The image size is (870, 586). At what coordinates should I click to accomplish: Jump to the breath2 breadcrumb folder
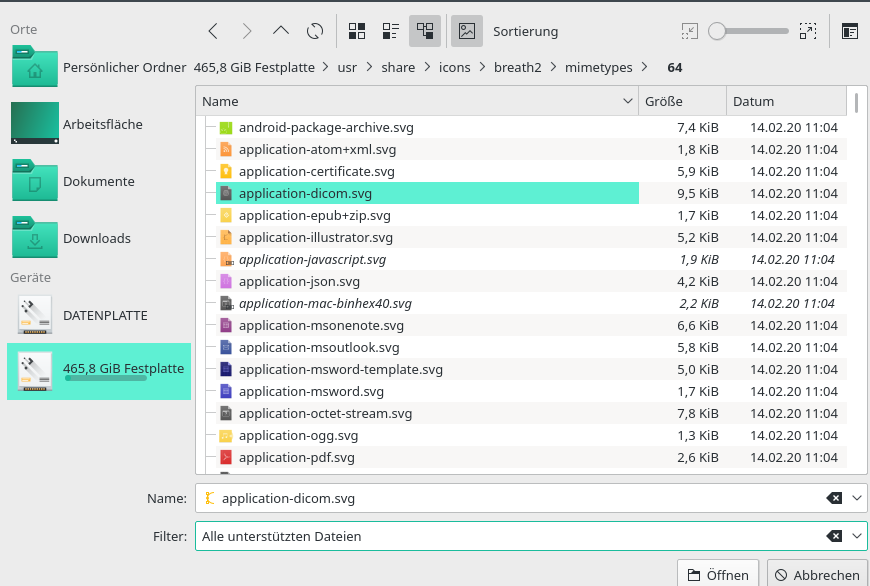point(517,68)
